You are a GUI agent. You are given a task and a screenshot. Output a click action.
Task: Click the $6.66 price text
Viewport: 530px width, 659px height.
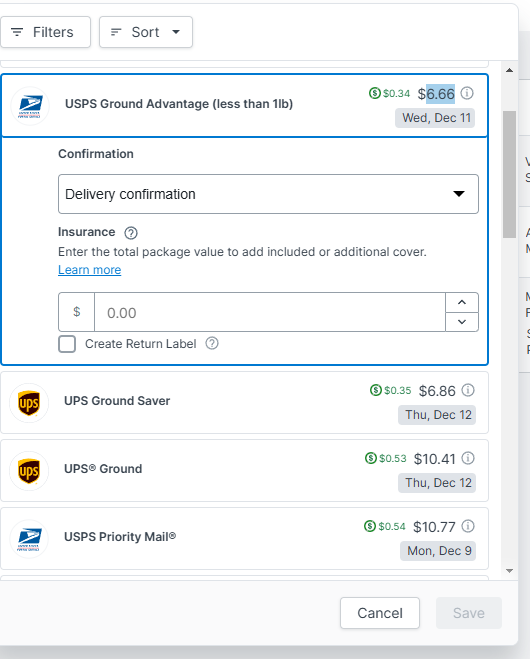(x=436, y=94)
